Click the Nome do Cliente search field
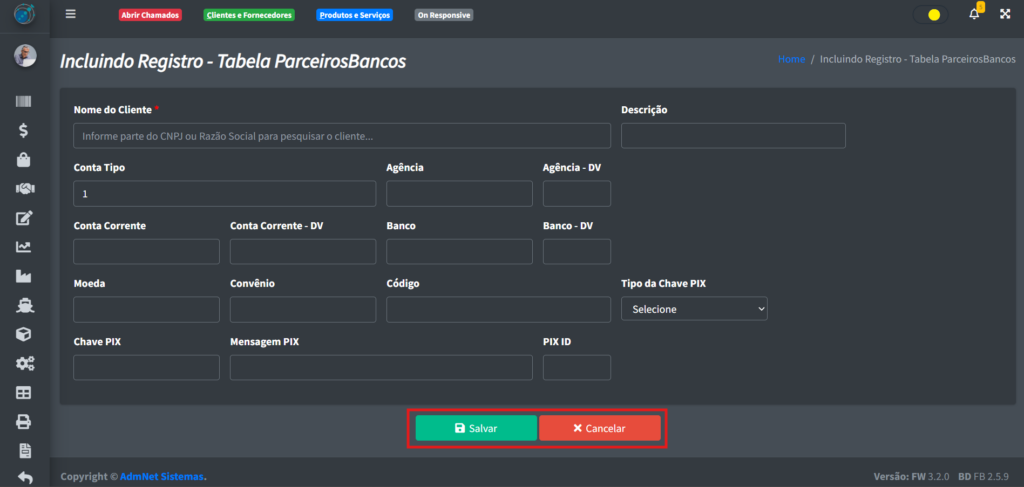Viewport: 1024px width, 487px height. [341, 136]
